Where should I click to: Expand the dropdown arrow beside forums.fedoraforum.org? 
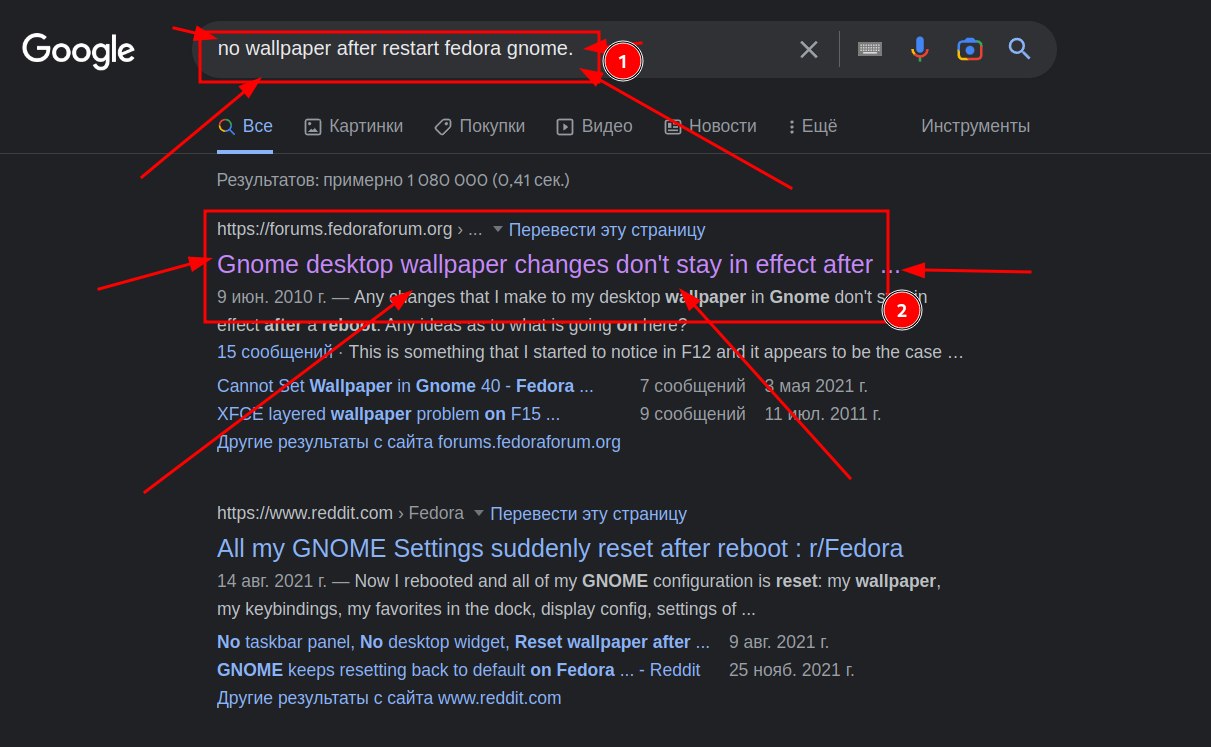pos(498,230)
